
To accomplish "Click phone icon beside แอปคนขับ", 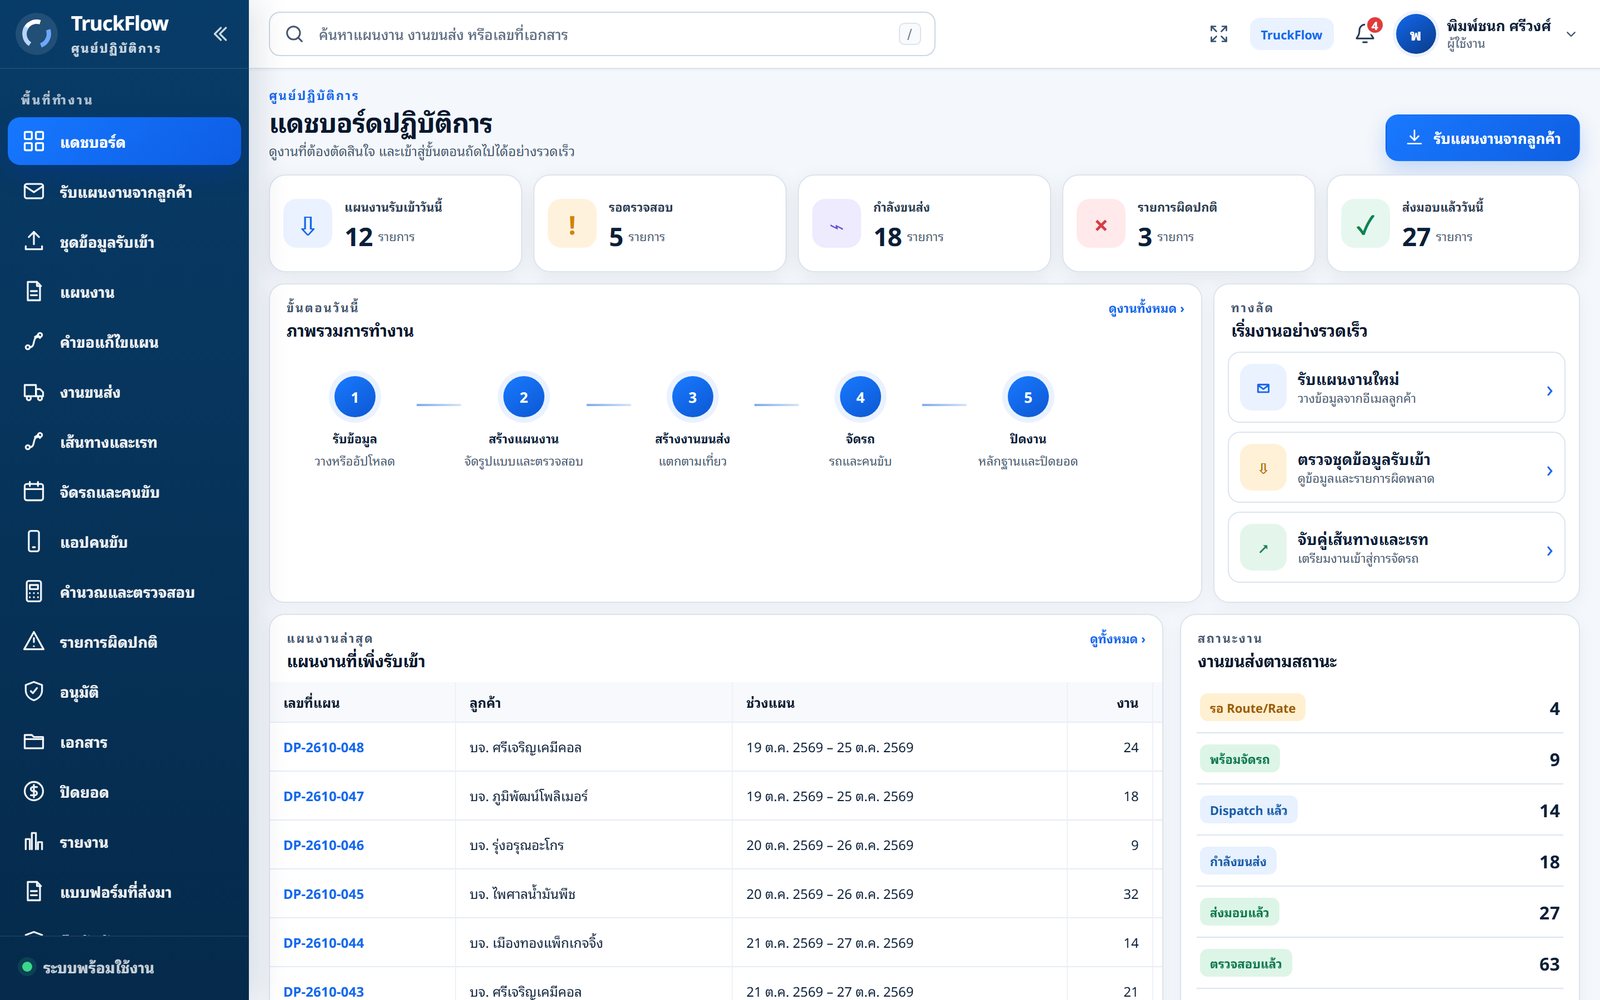I will [x=34, y=541].
